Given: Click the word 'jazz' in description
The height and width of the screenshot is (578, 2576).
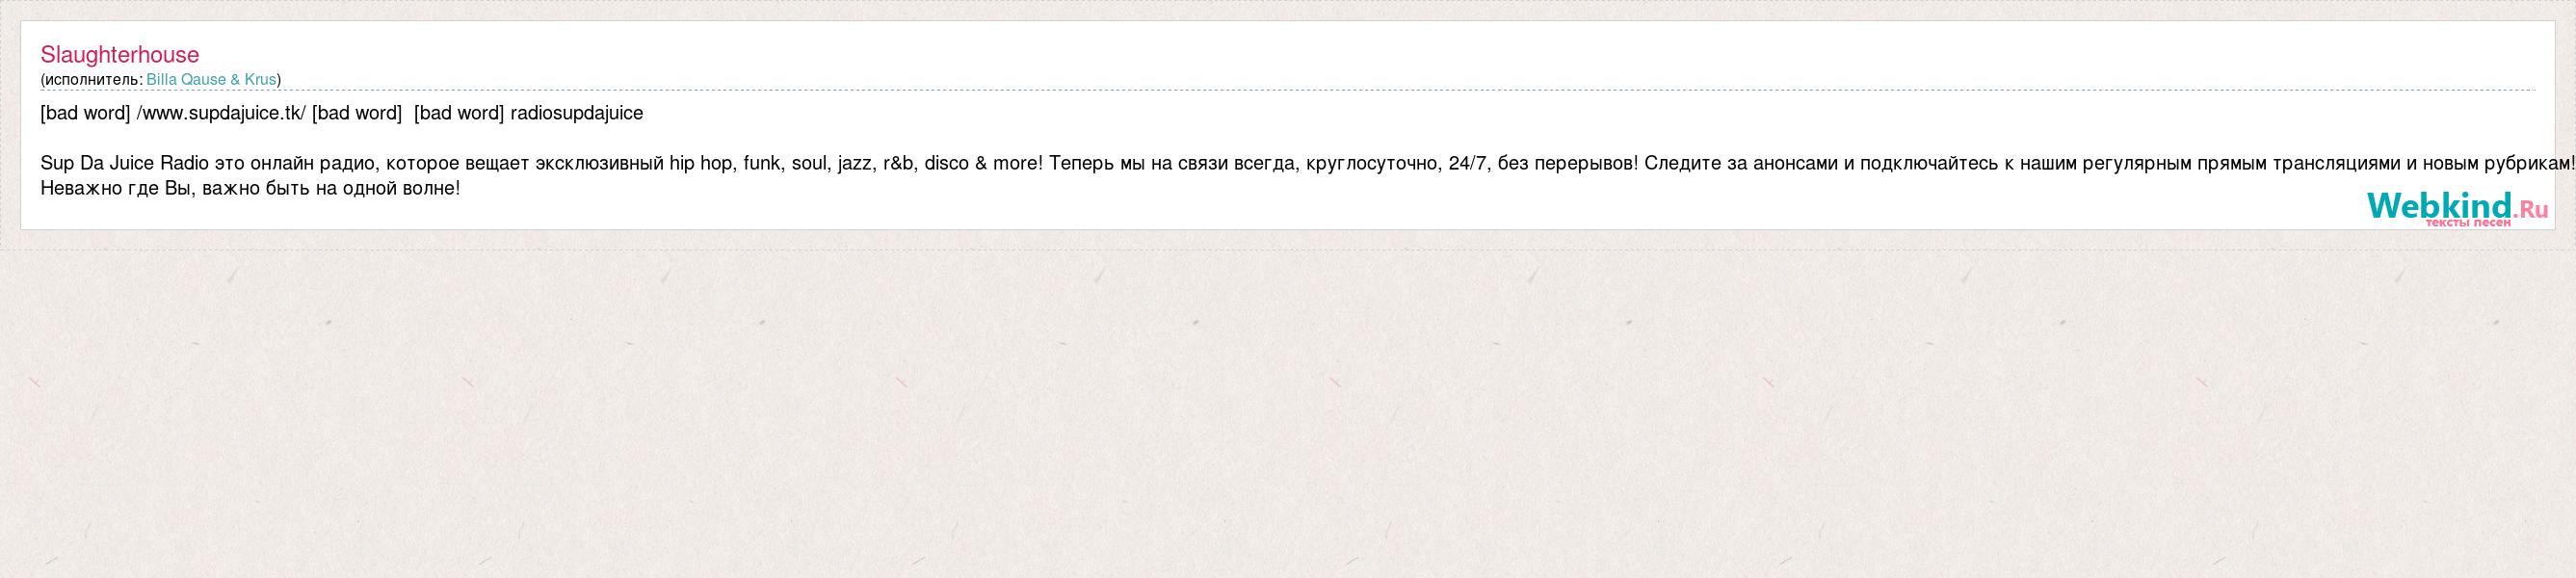Looking at the screenshot, I should coord(856,163).
